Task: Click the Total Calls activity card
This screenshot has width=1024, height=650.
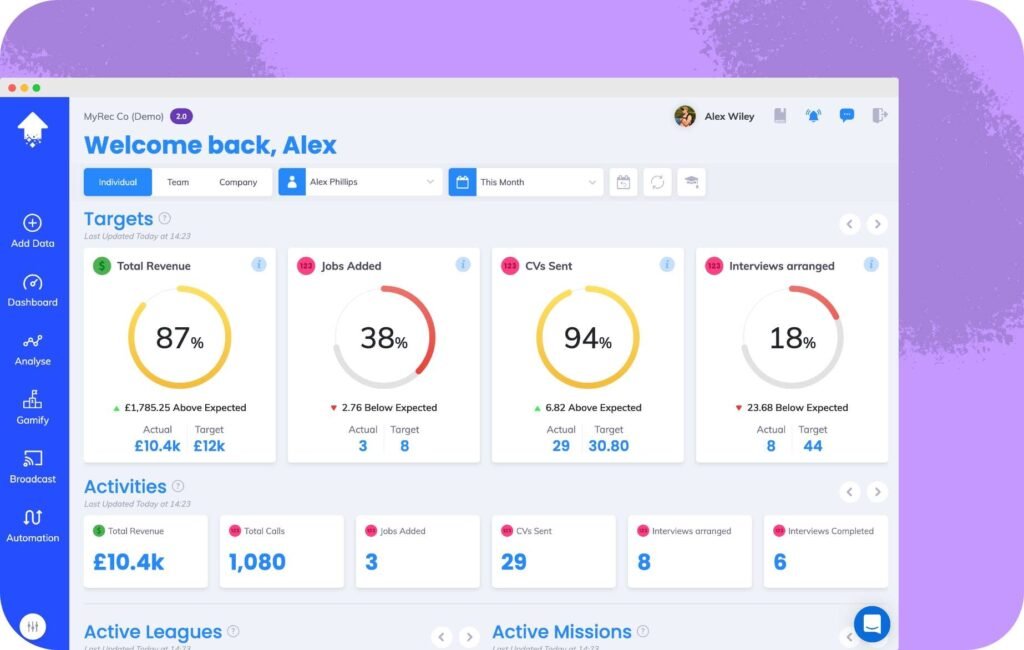Action: point(281,551)
